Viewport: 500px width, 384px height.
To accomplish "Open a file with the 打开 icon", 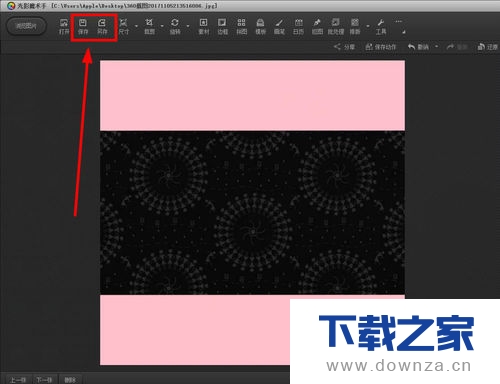I will [64, 27].
